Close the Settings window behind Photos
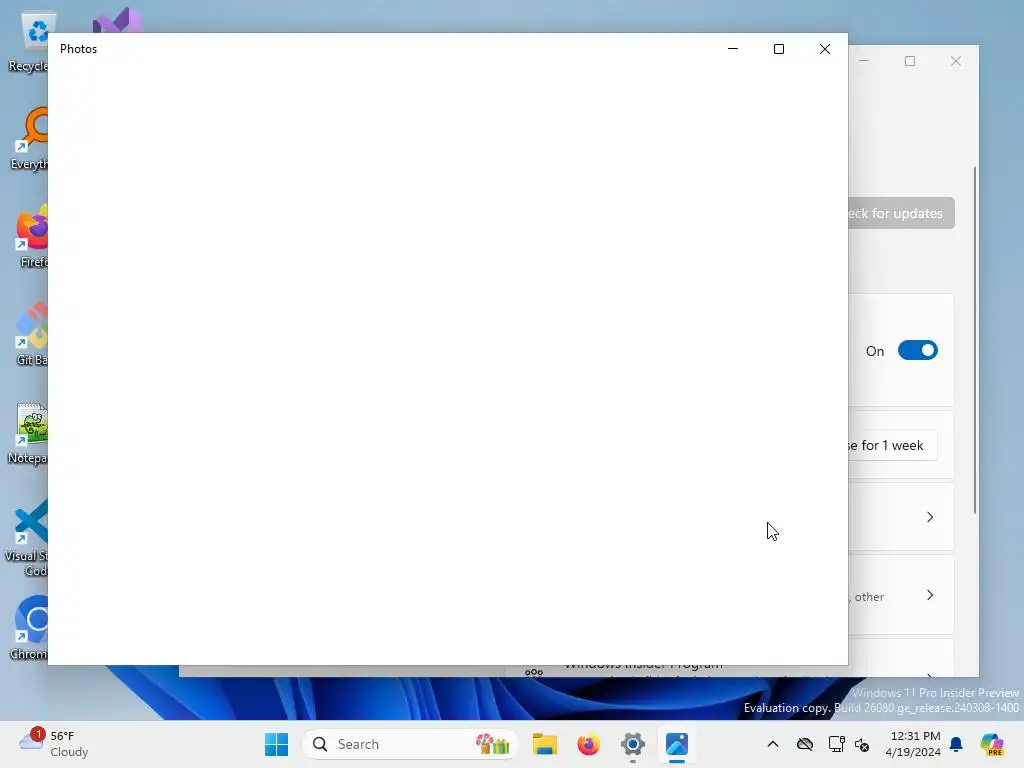Screen dimensions: 1024x768 pos(956,61)
